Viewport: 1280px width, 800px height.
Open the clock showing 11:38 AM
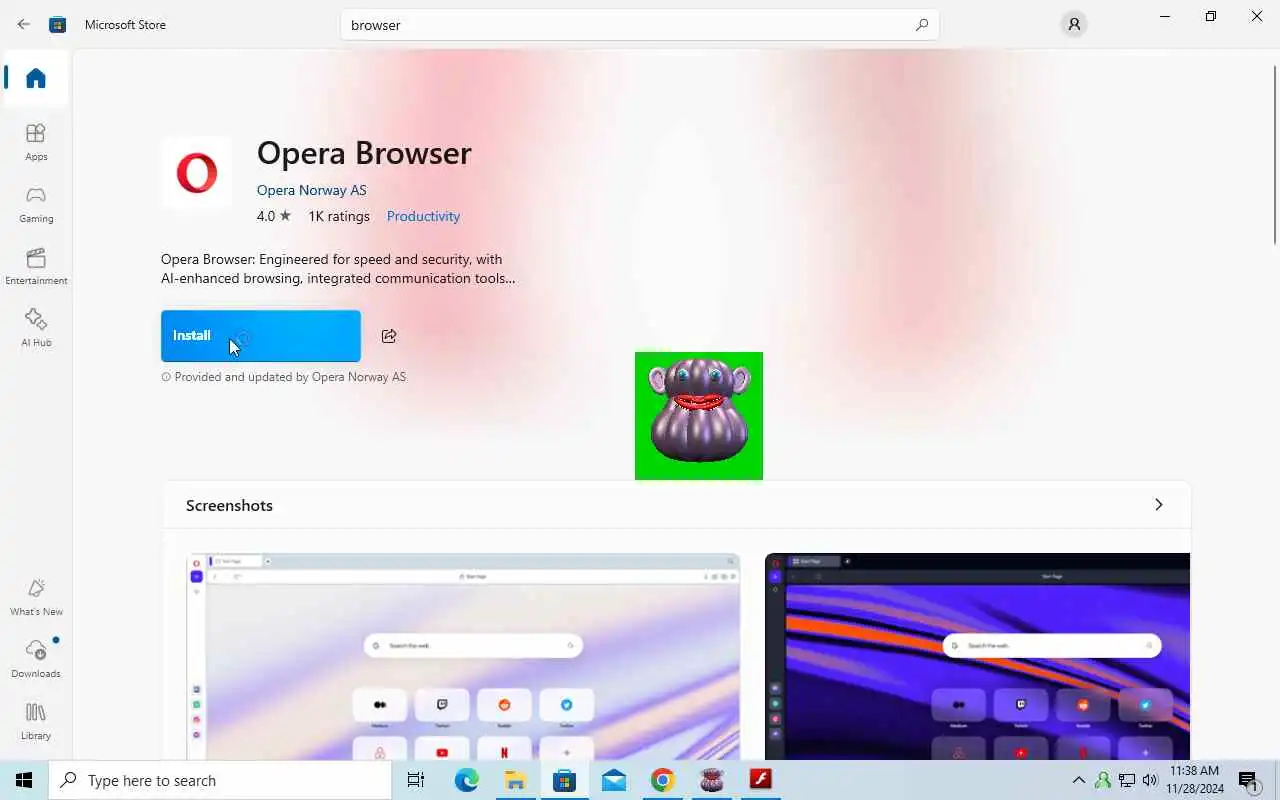click(1194, 780)
